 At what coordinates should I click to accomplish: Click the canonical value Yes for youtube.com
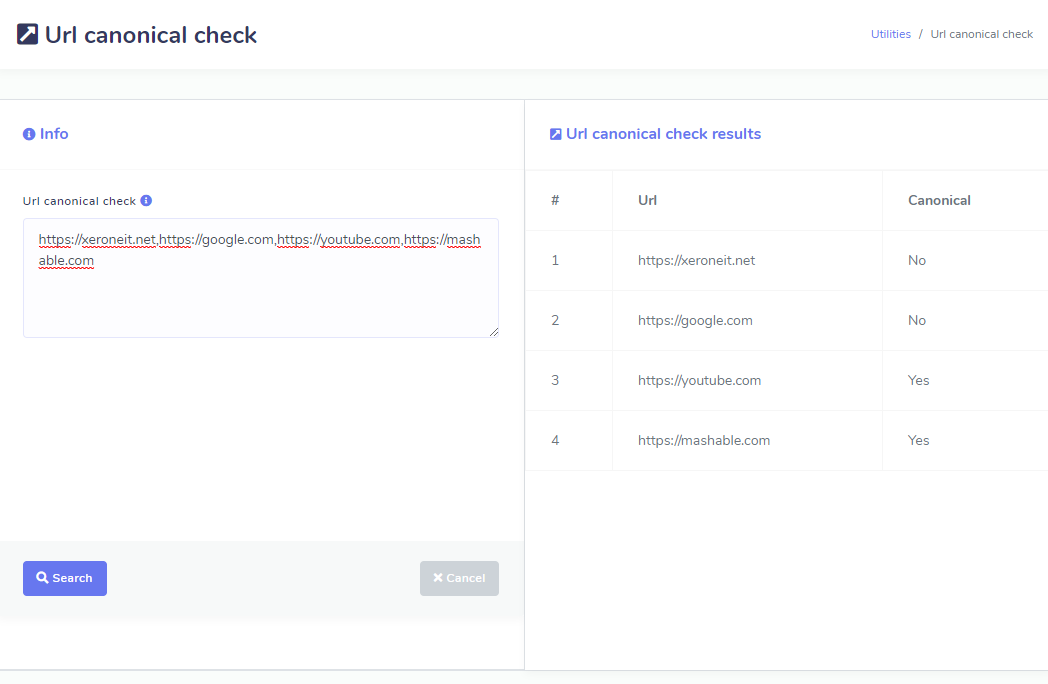click(x=918, y=380)
